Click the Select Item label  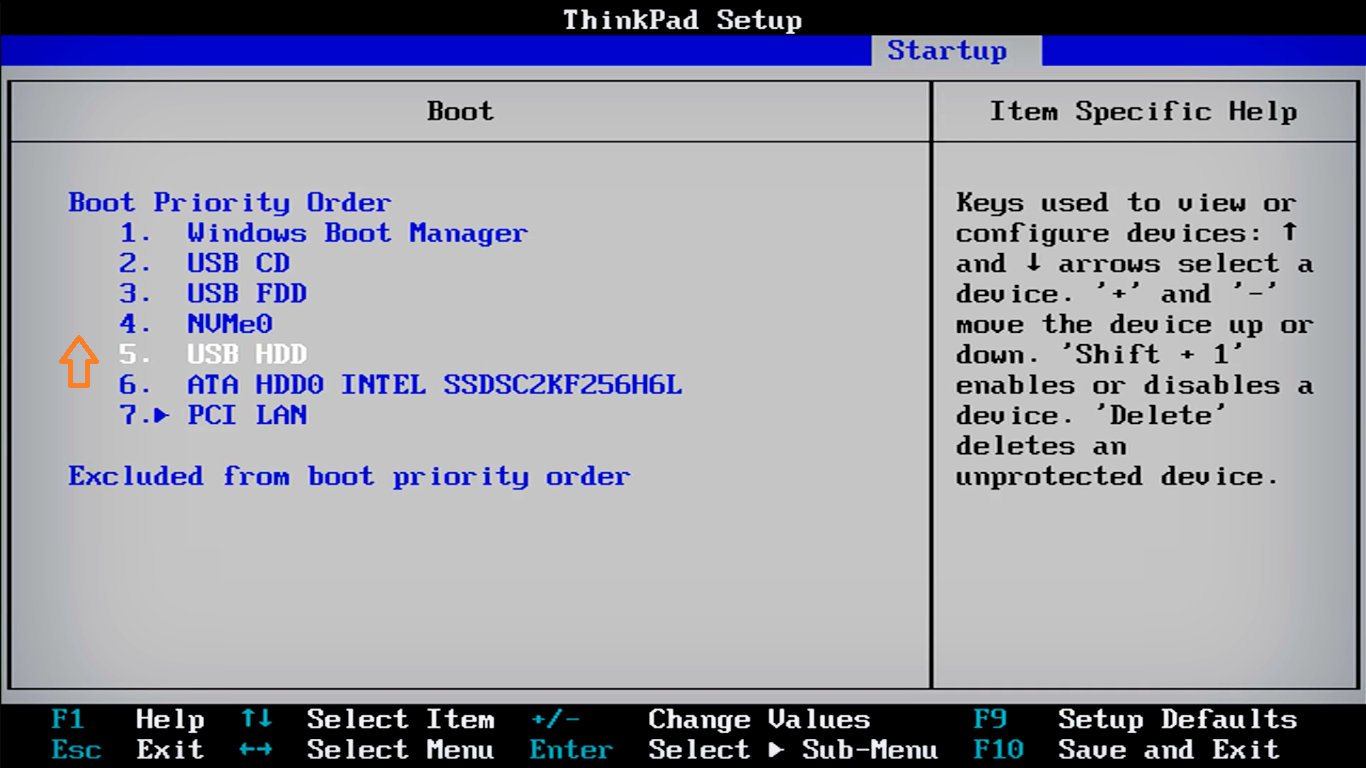click(400, 719)
